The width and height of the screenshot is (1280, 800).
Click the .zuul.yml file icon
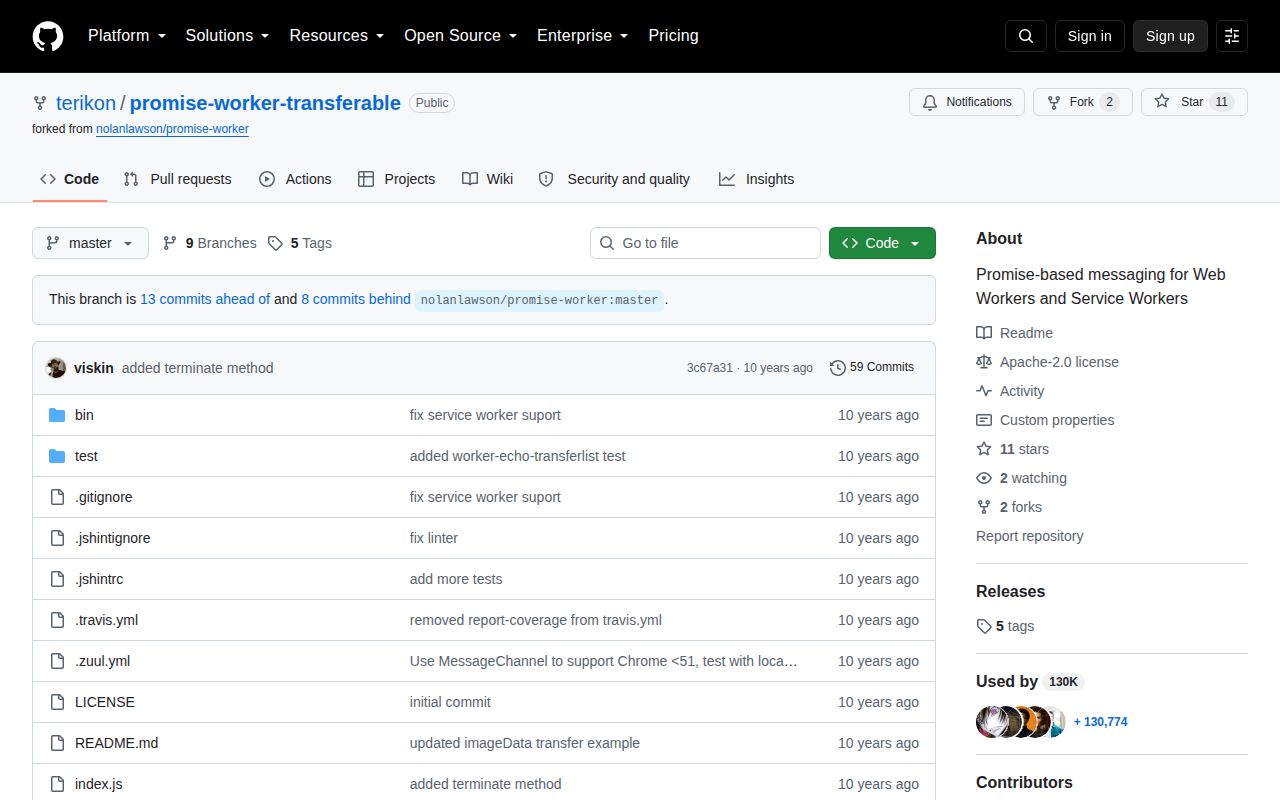(x=57, y=661)
